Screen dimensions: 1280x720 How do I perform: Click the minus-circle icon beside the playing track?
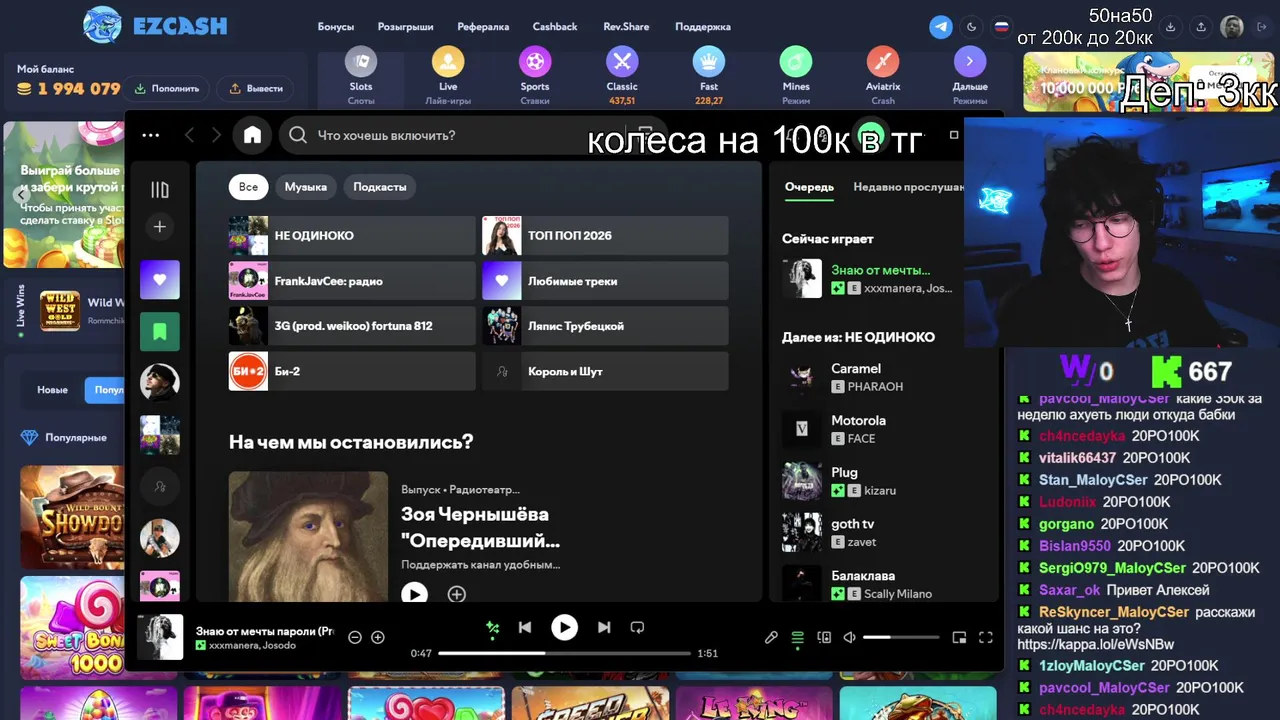[354, 637]
